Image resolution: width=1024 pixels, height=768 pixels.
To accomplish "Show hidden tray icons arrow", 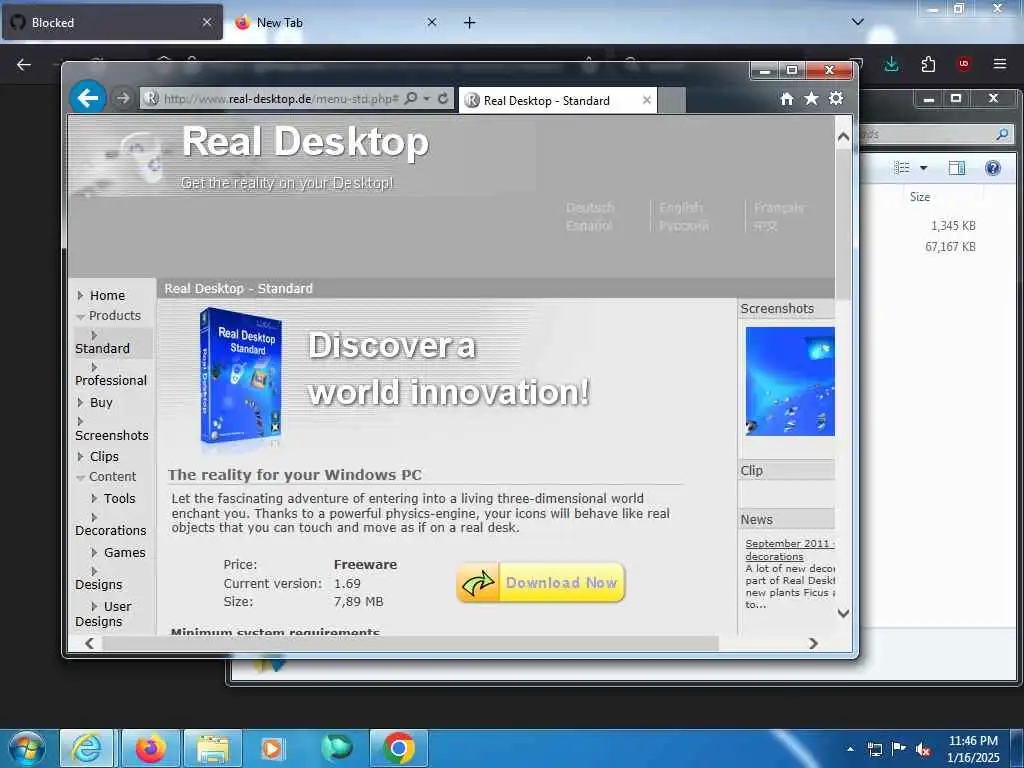I will [x=850, y=749].
